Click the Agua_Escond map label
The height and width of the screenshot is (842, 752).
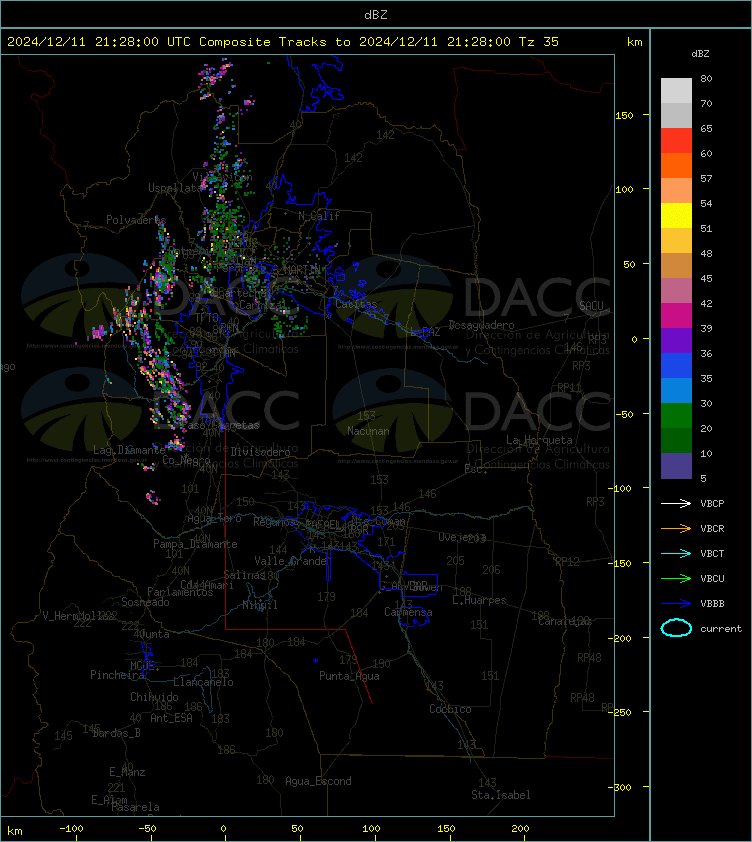(318, 781)
